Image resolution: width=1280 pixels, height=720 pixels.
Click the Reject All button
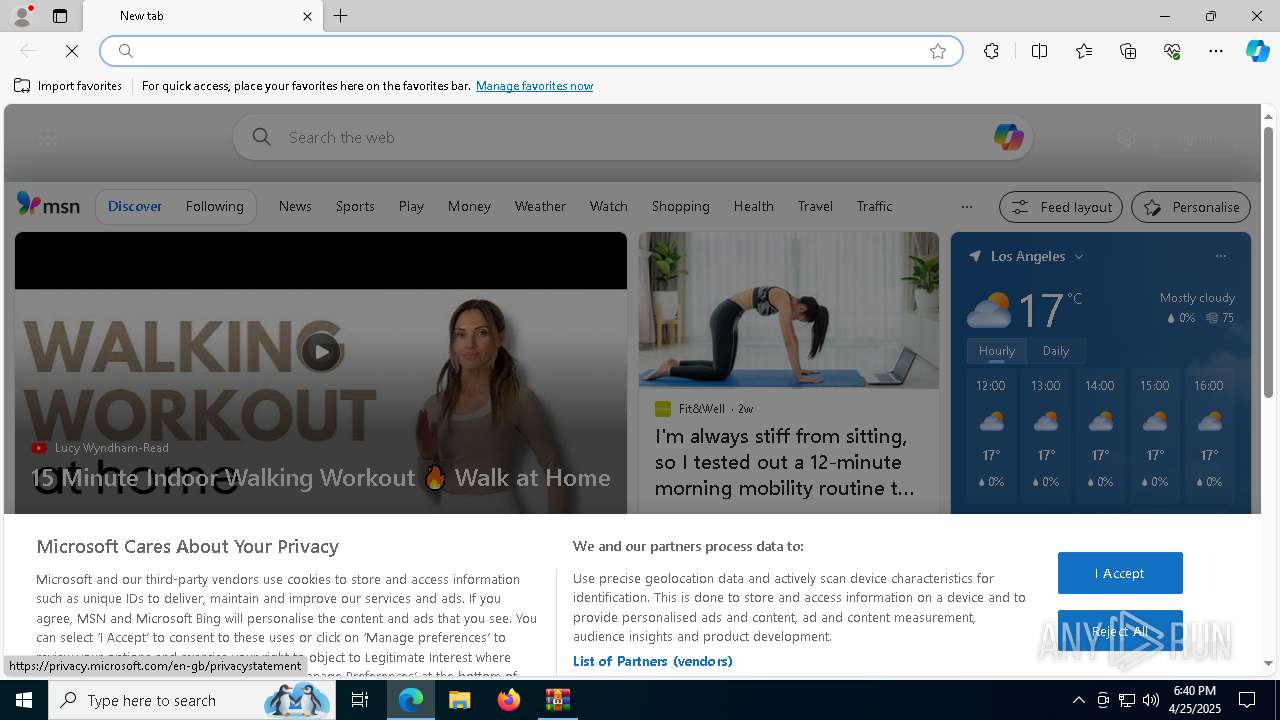[1120, 631]
